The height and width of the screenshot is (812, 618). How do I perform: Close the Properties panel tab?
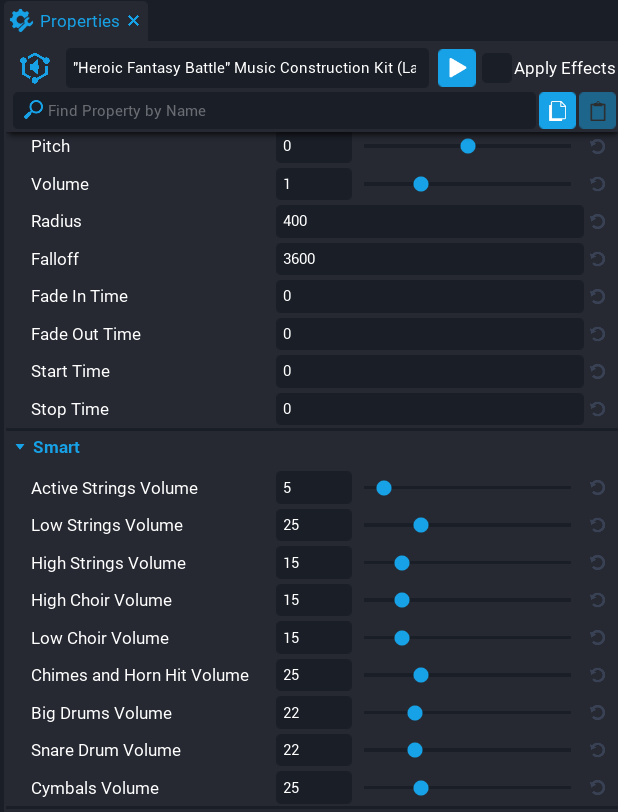(131, 20)
